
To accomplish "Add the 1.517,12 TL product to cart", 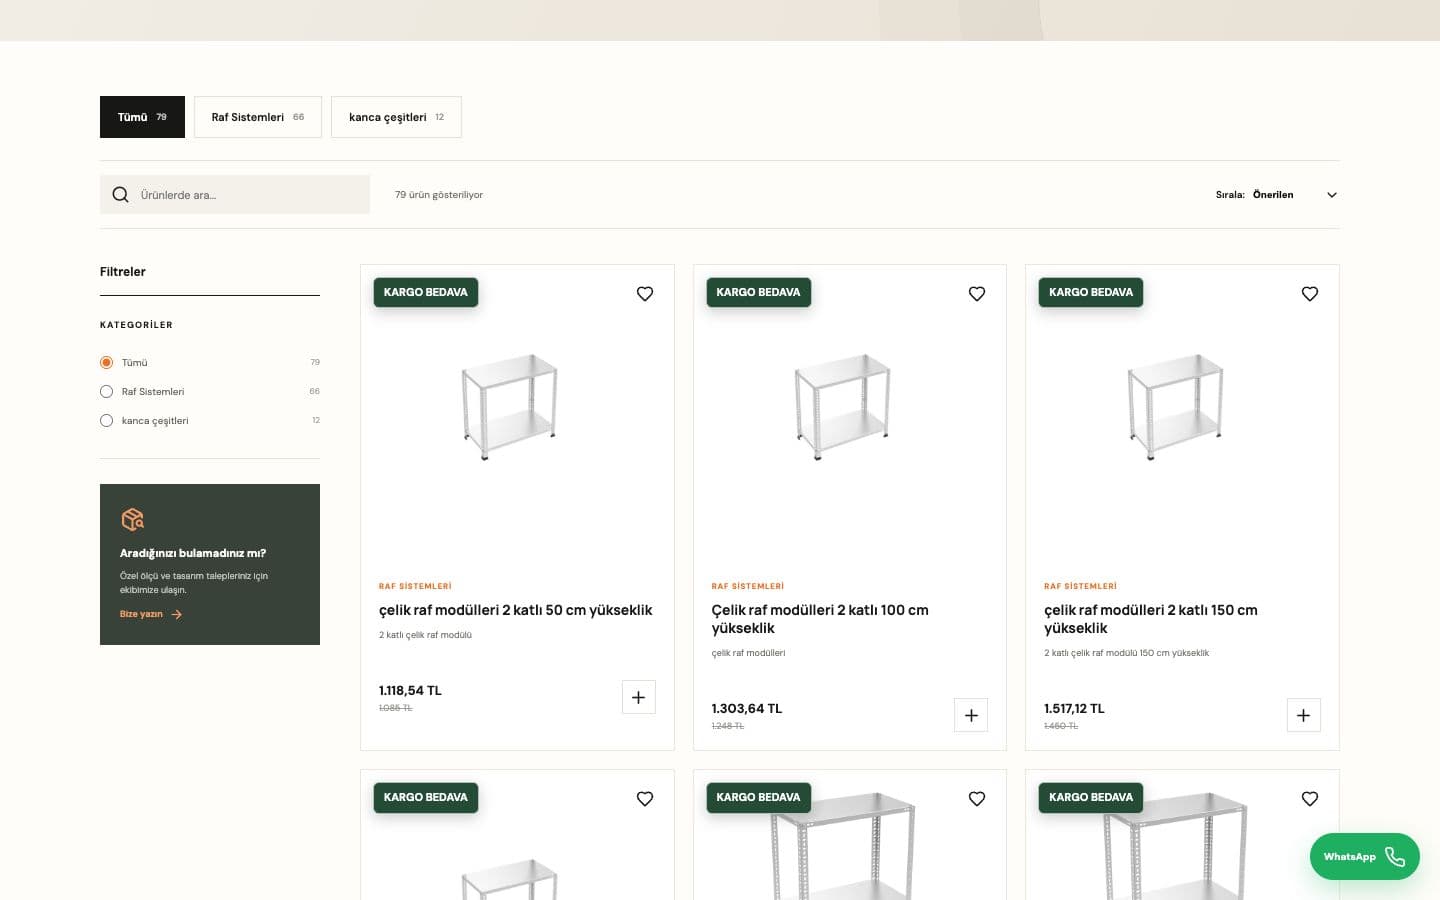I will [1303, 715].
